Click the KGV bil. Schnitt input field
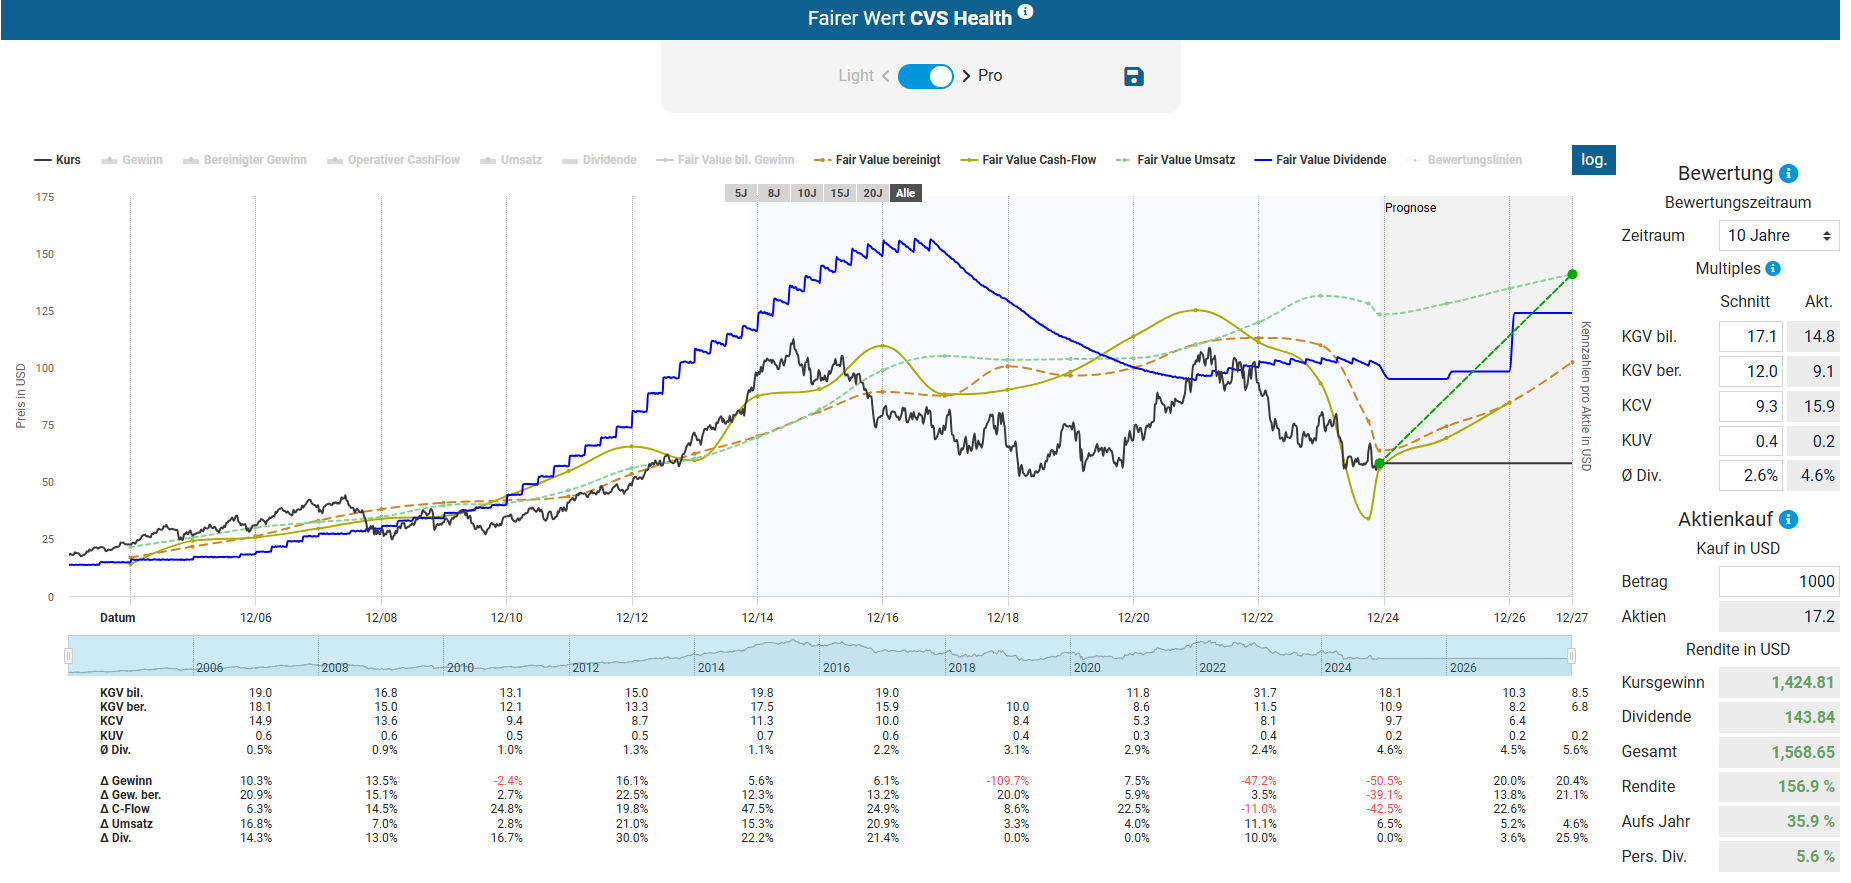 click(1750, 337)
